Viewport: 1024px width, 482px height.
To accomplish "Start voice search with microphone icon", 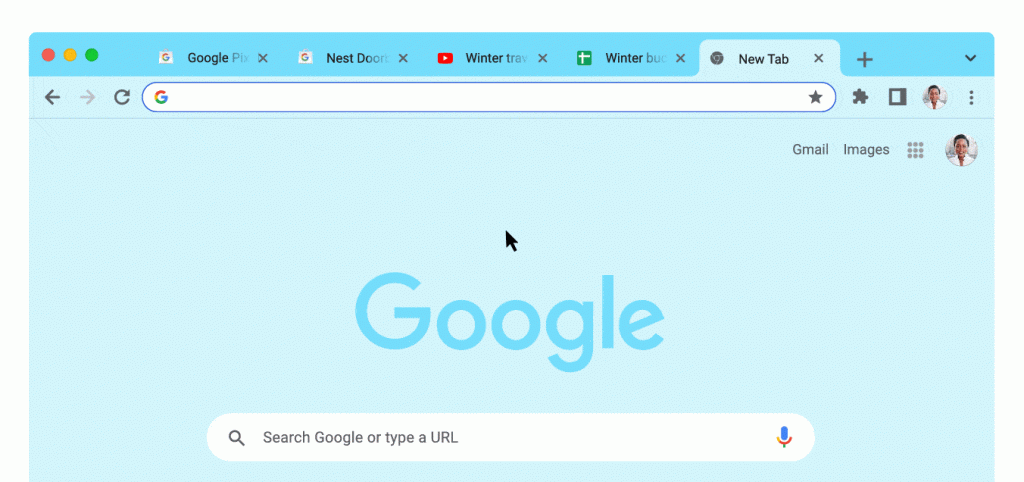I will pos(784,437).
